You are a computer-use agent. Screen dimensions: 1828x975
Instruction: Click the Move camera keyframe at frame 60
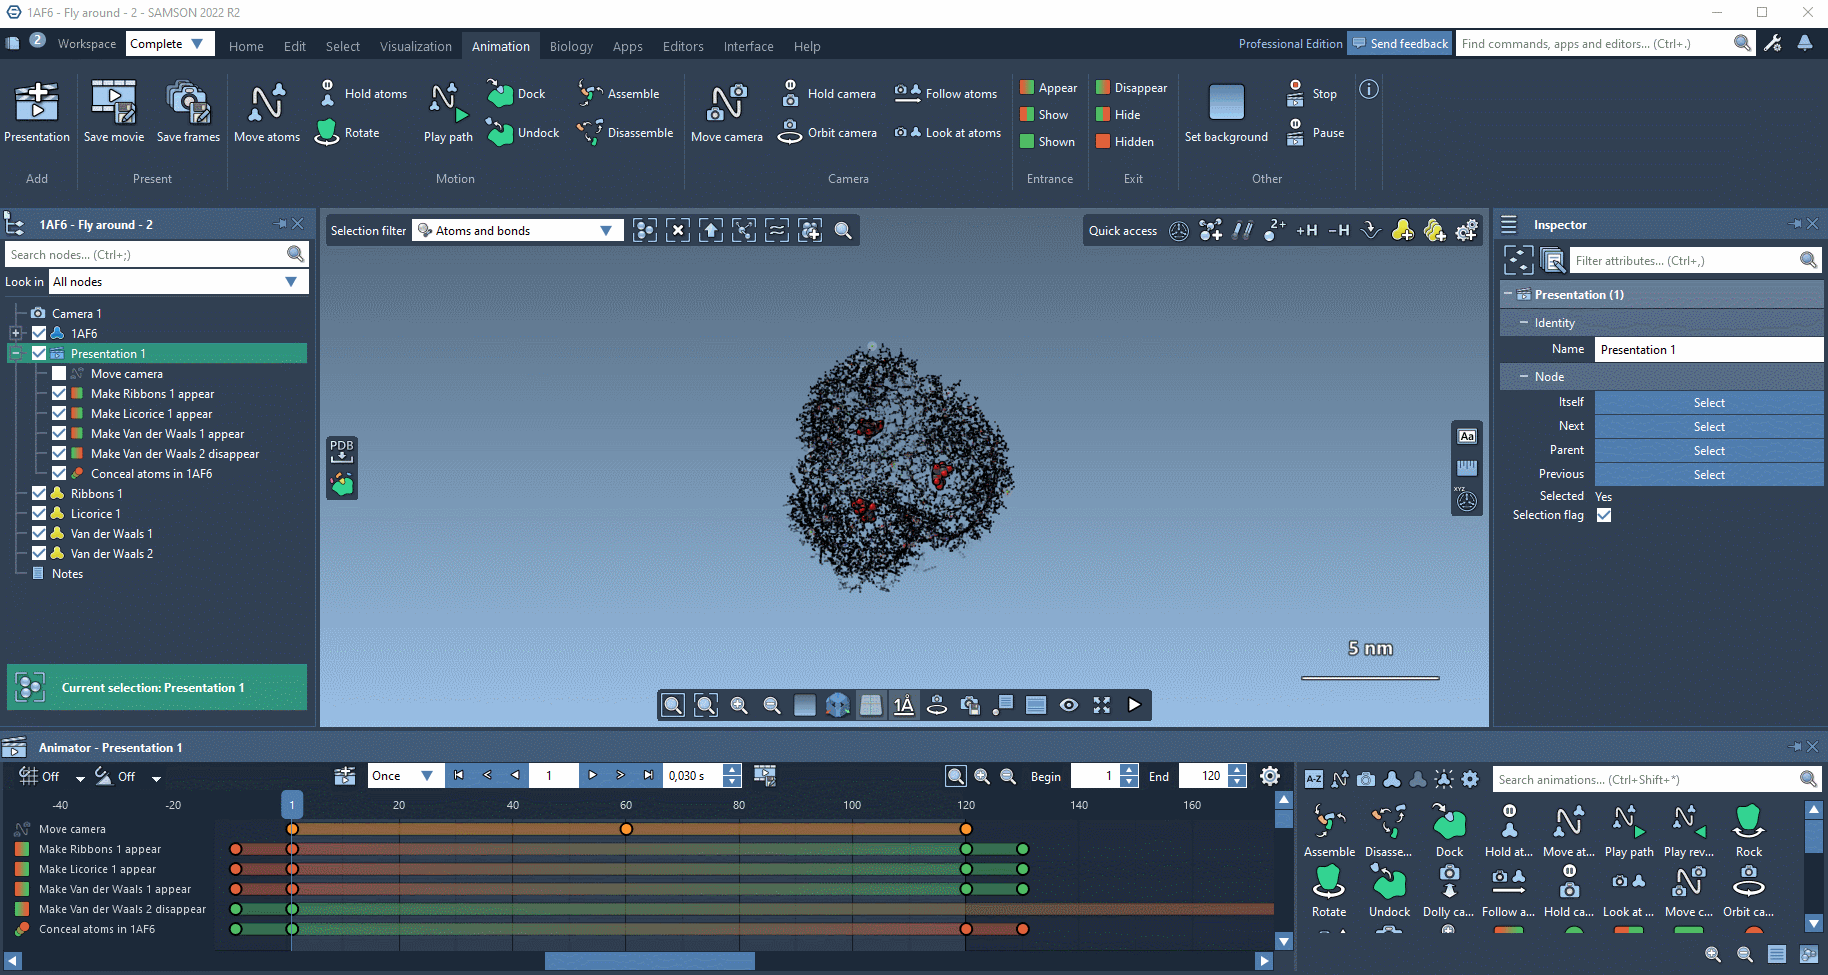pos(626,829)
